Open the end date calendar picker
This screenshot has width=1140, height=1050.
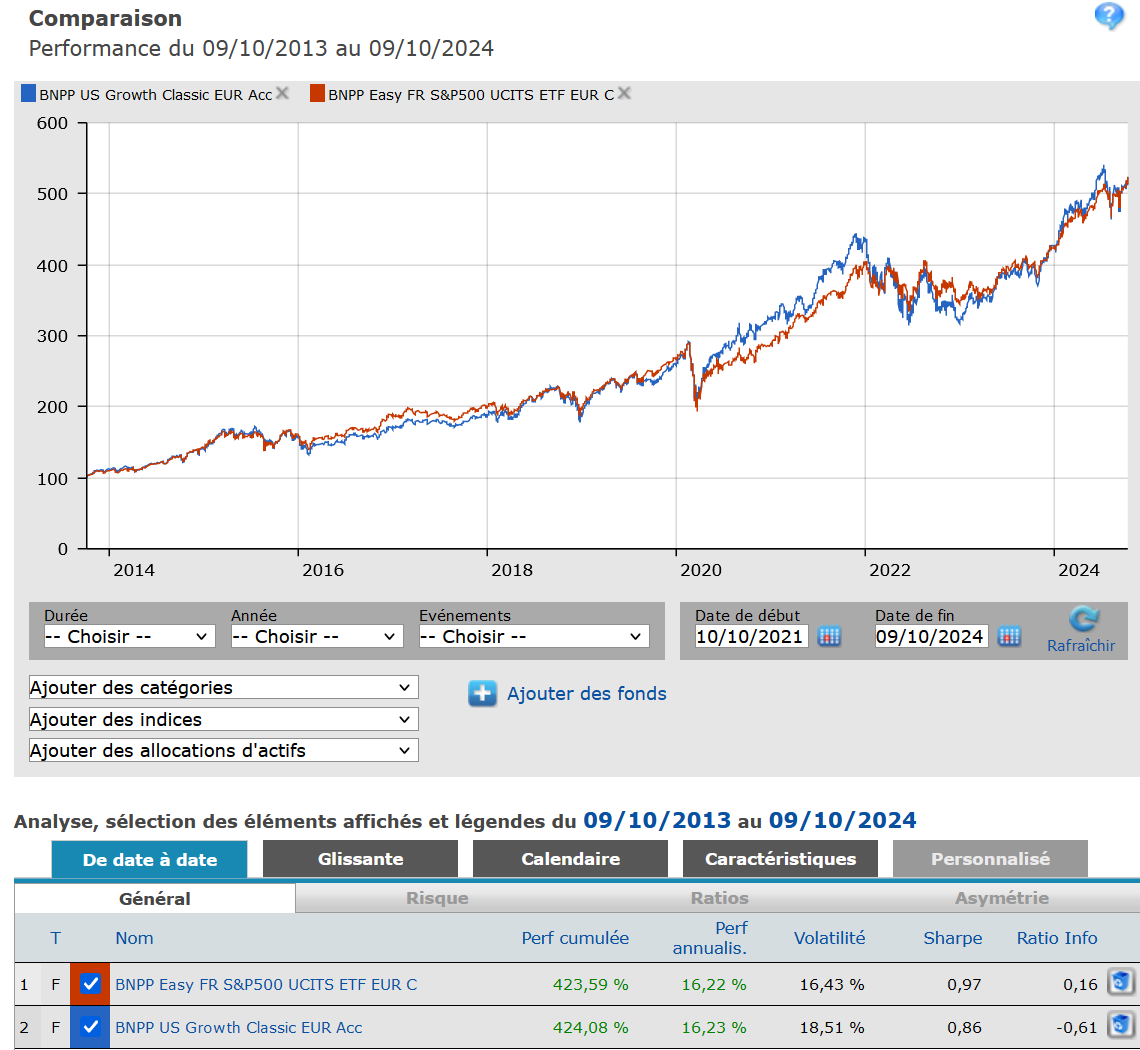pyautogui.click(x=1009, y=636)
